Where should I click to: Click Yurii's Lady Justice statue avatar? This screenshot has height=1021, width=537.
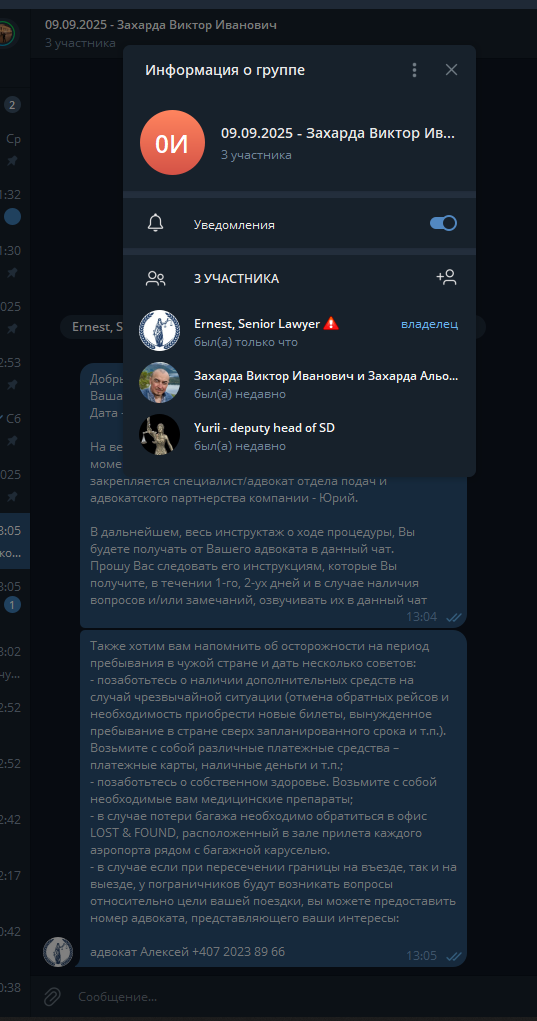pos(159,434)
